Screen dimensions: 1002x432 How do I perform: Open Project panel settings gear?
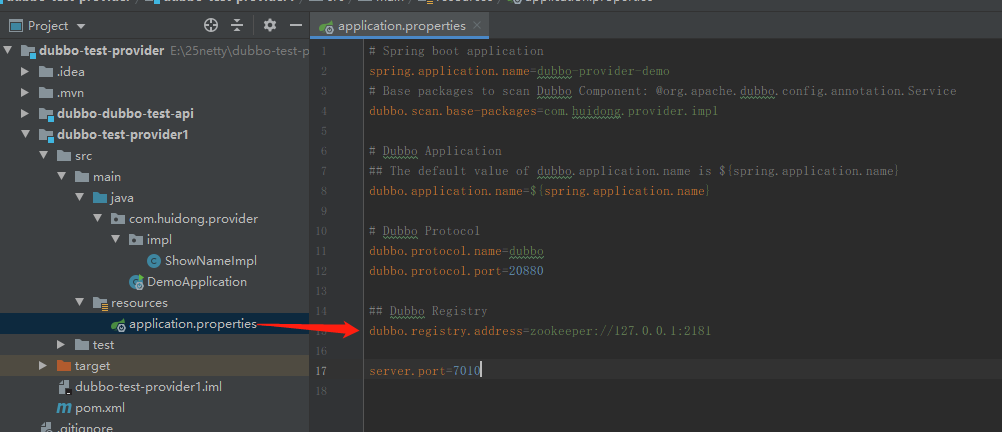pyautogui.click(x=270, y=26)
